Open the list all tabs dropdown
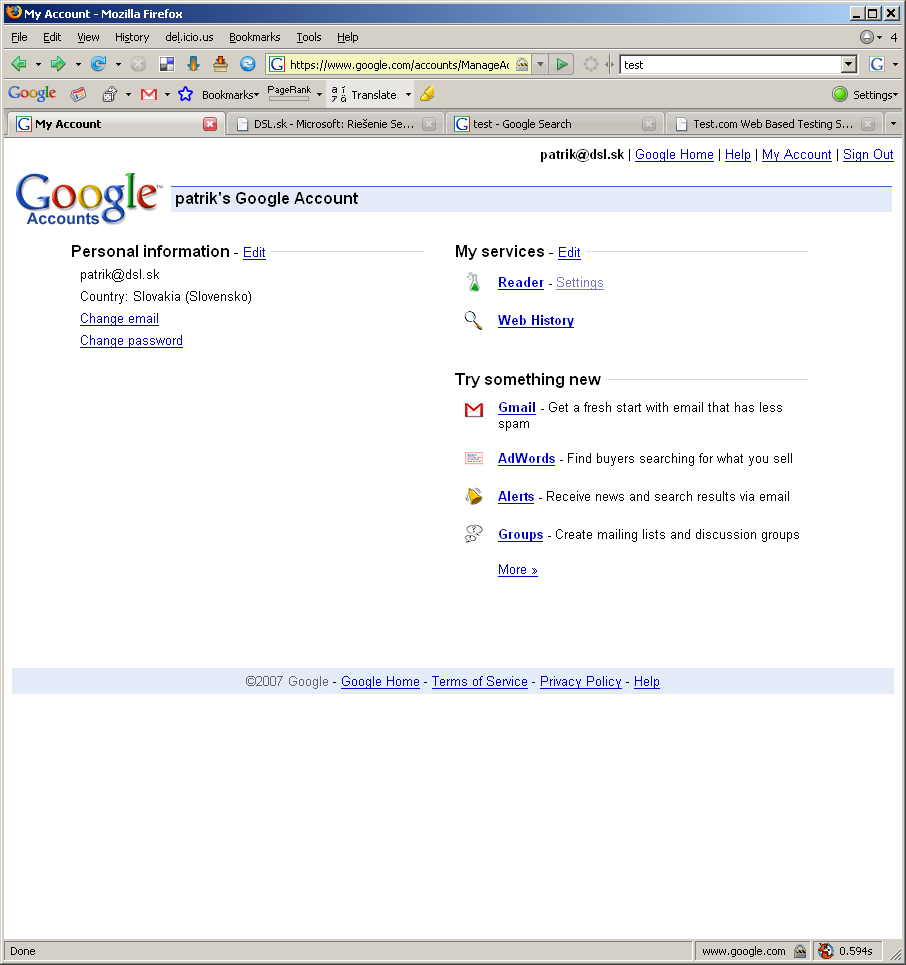 pyautogui.click(x=893, y=124)
